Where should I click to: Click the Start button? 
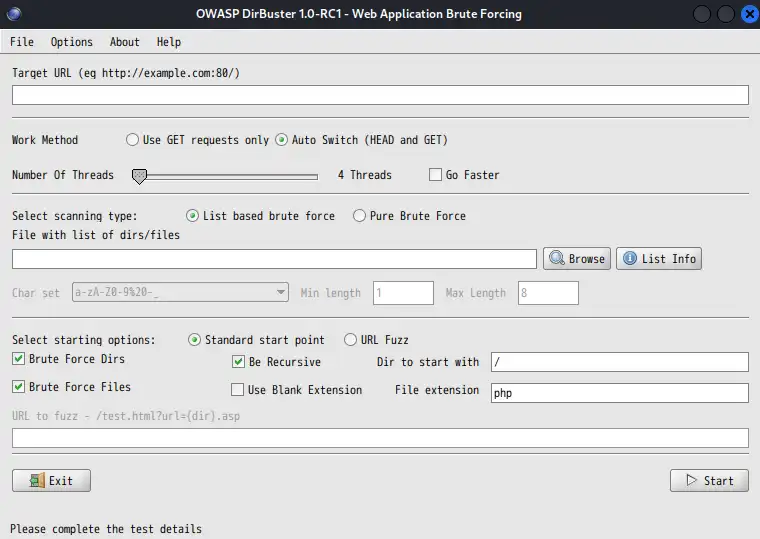(709, 480)
